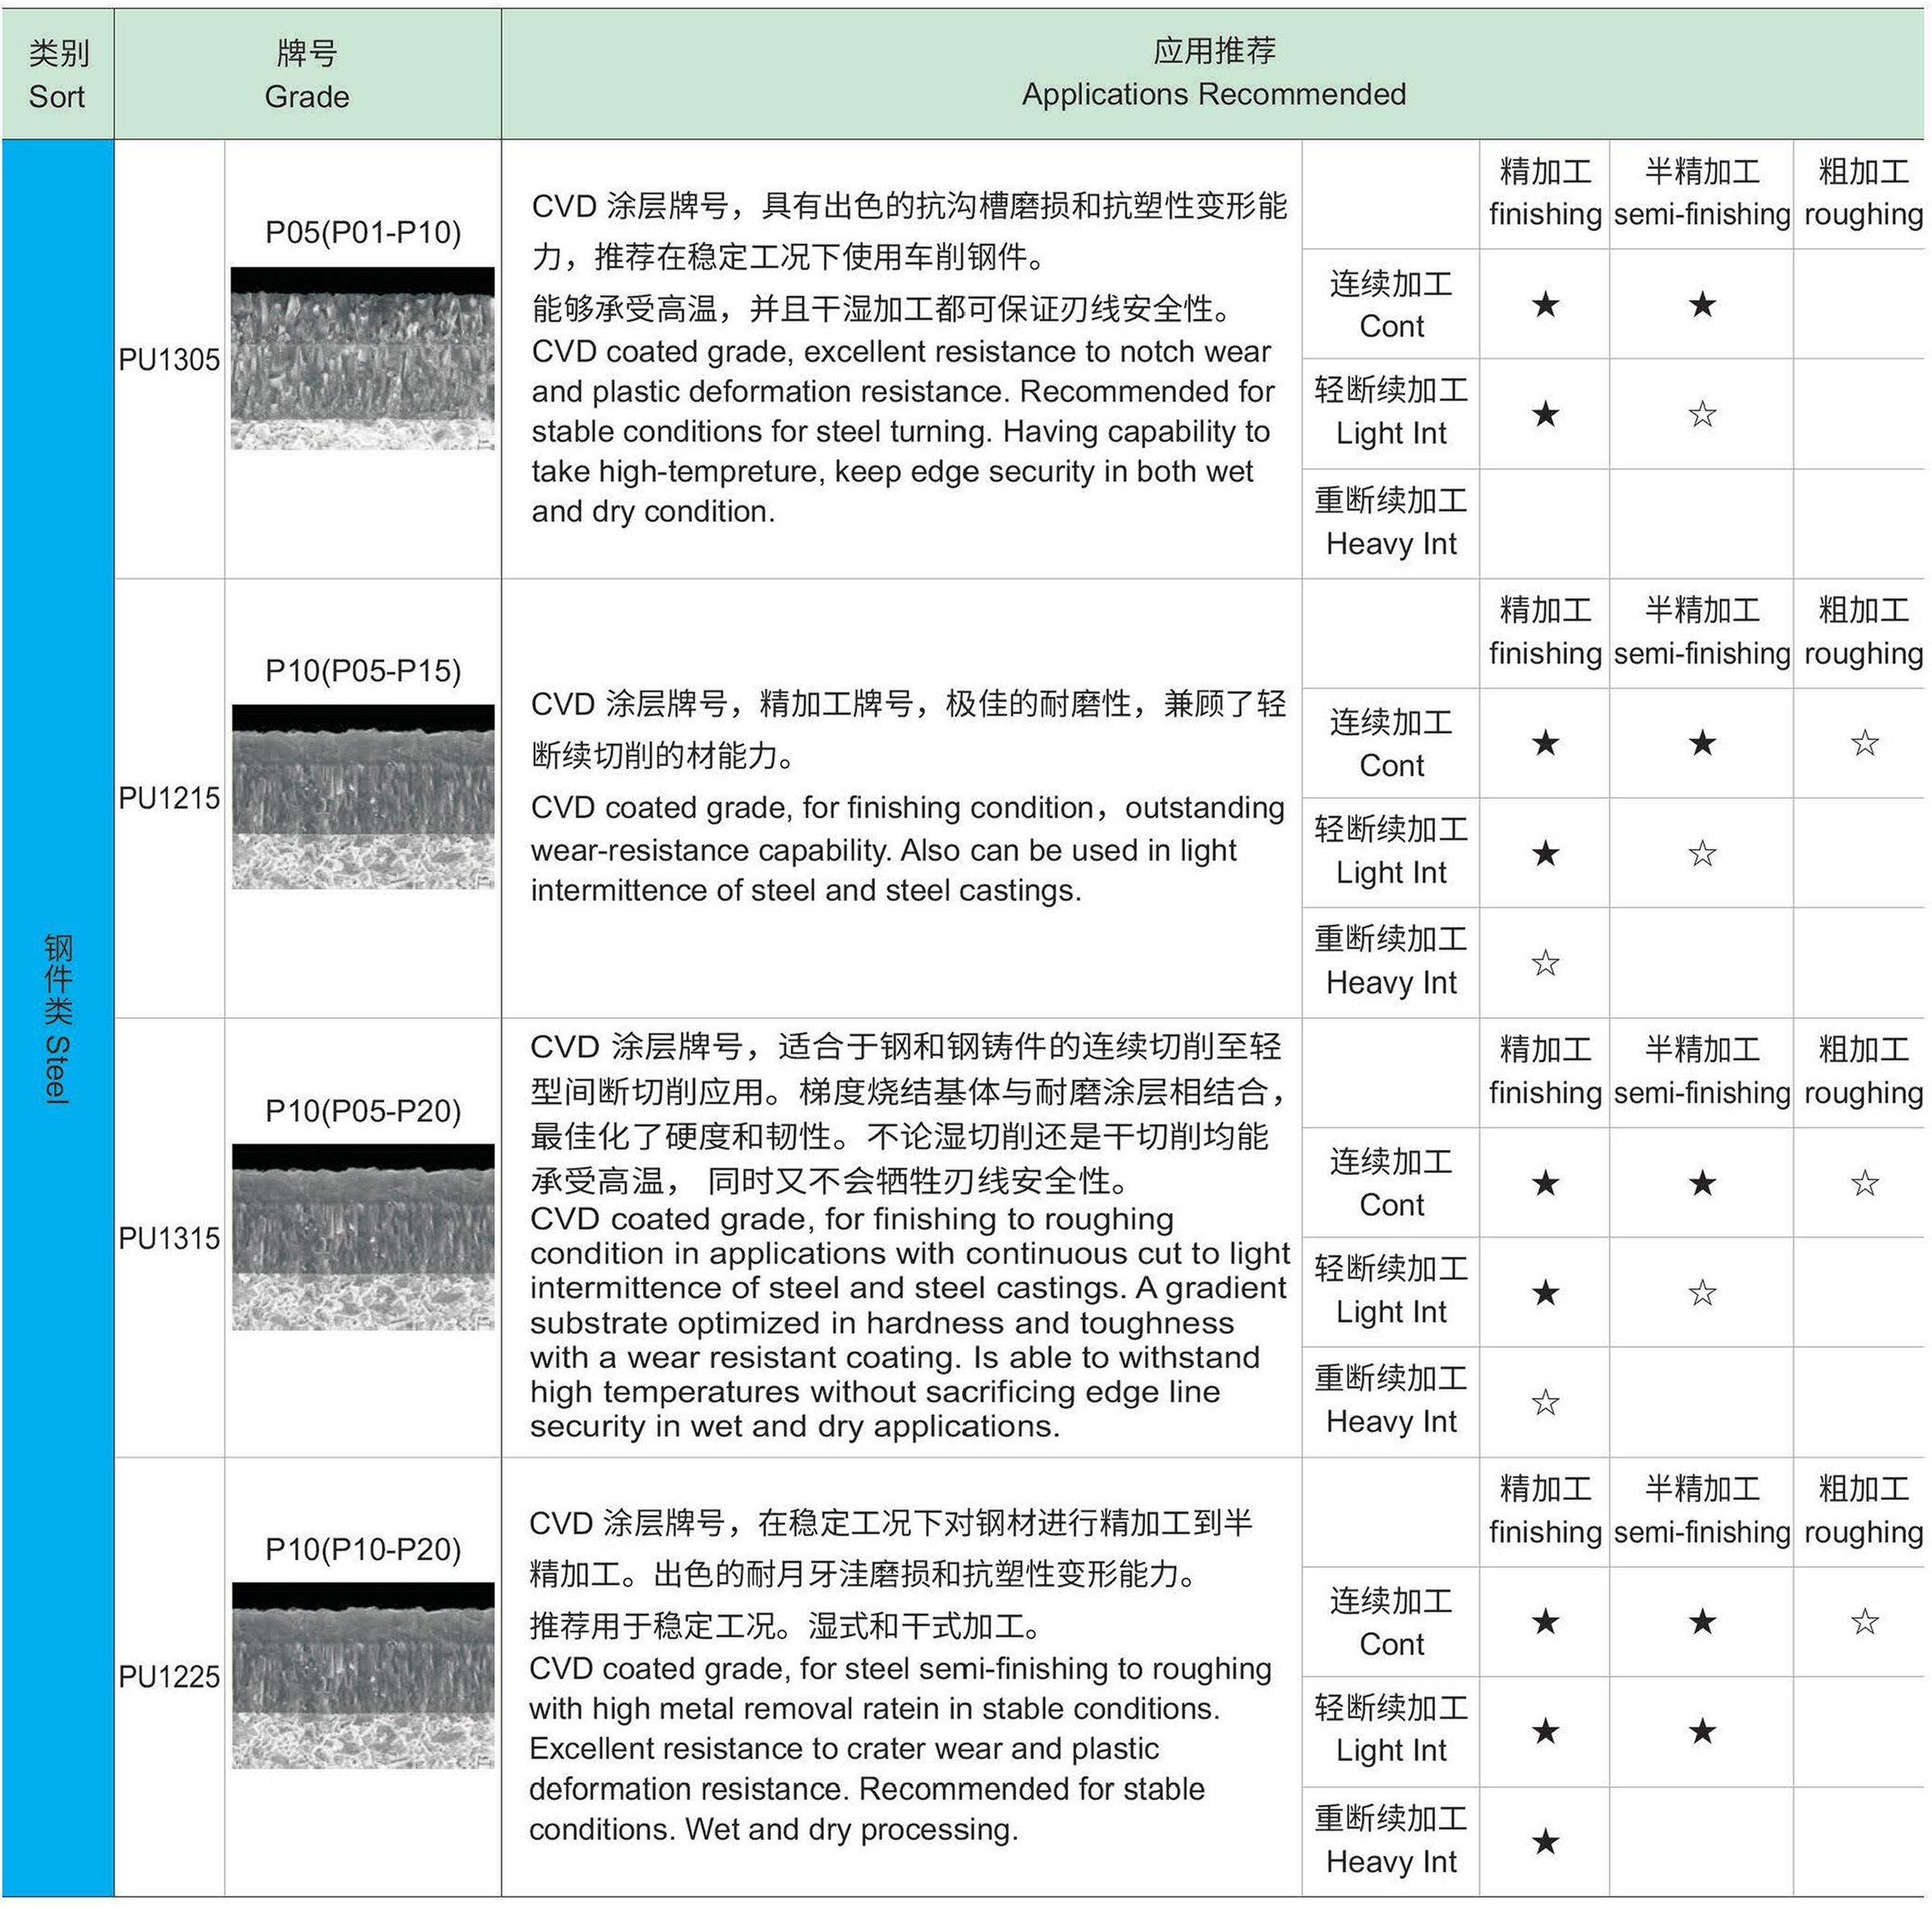Click PU1215 Light Int semi-finishing hollow star
The image size is (1932, 1907).
pos(1702,853)
